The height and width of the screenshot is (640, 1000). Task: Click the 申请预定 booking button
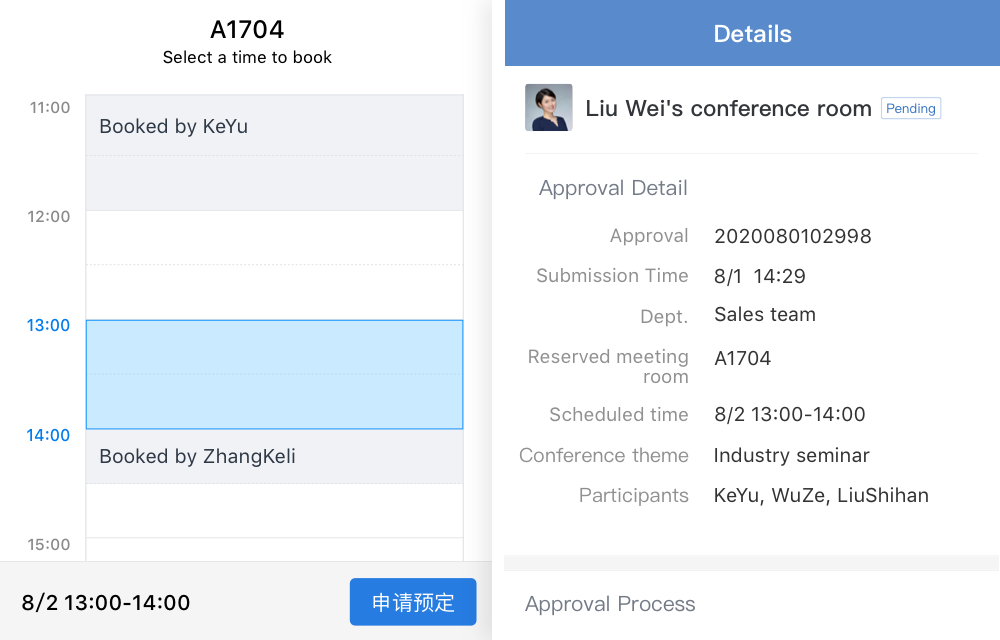click(413, 602)
